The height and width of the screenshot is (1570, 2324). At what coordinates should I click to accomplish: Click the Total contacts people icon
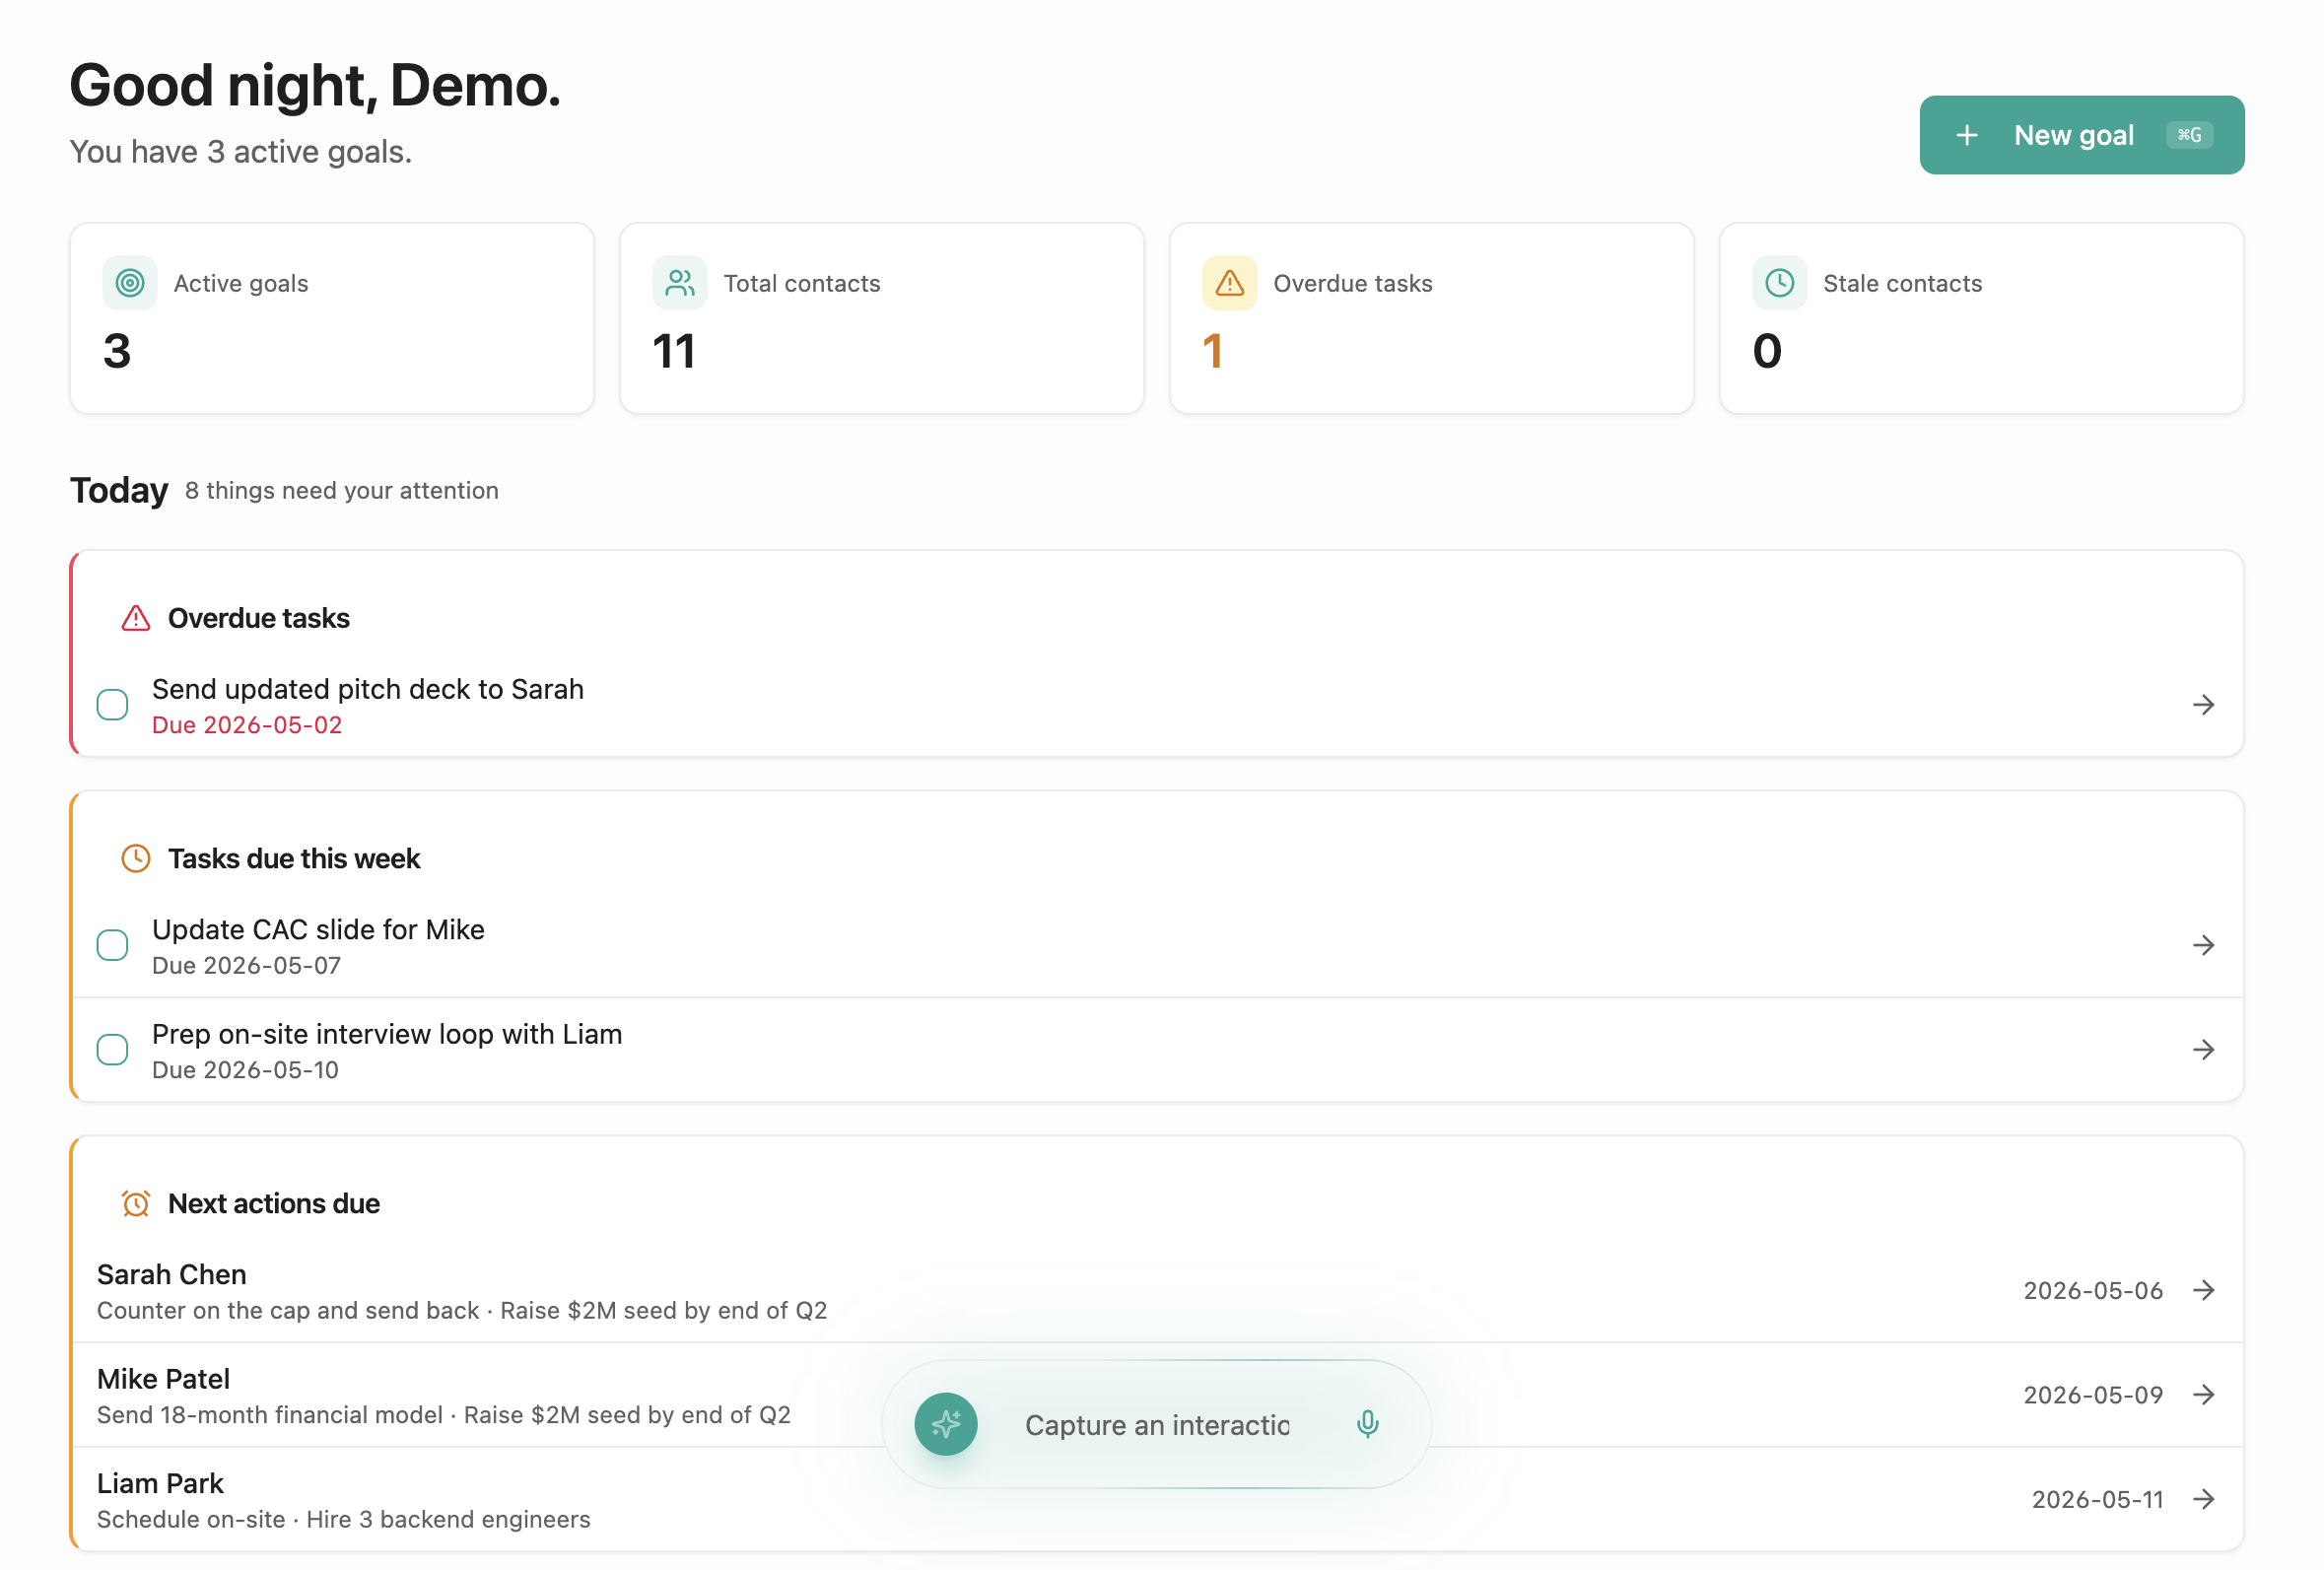click(x=680, y=283)
